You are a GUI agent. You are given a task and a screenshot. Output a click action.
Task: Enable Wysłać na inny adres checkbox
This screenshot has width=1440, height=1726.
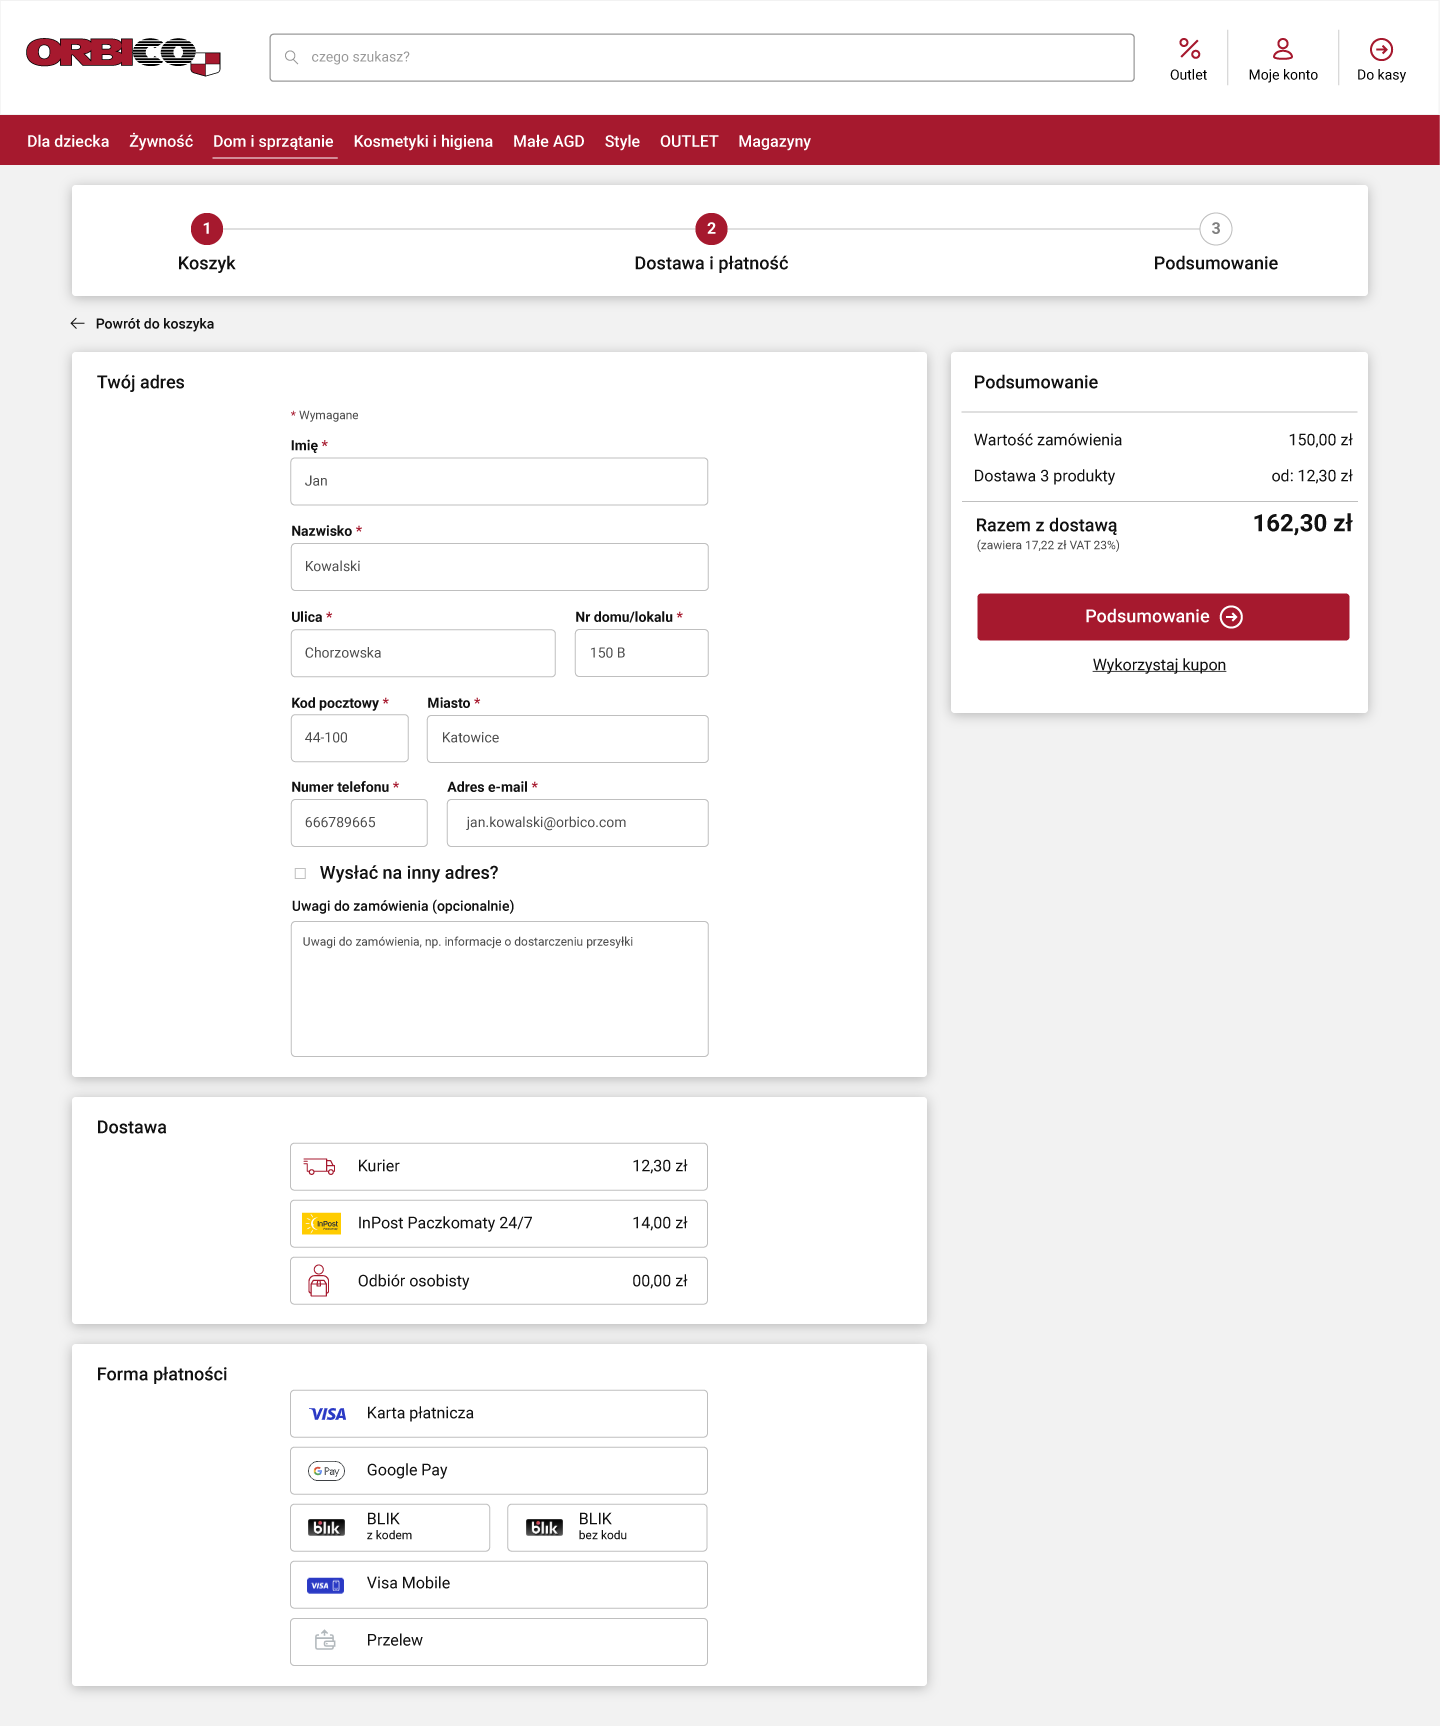pos(300,873)
